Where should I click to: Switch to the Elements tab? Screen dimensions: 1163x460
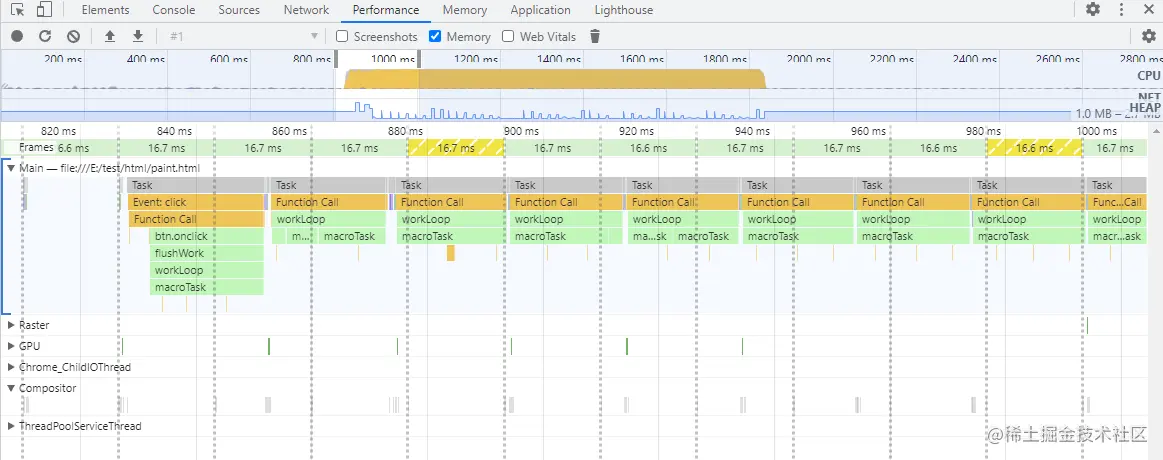[105, 10]
